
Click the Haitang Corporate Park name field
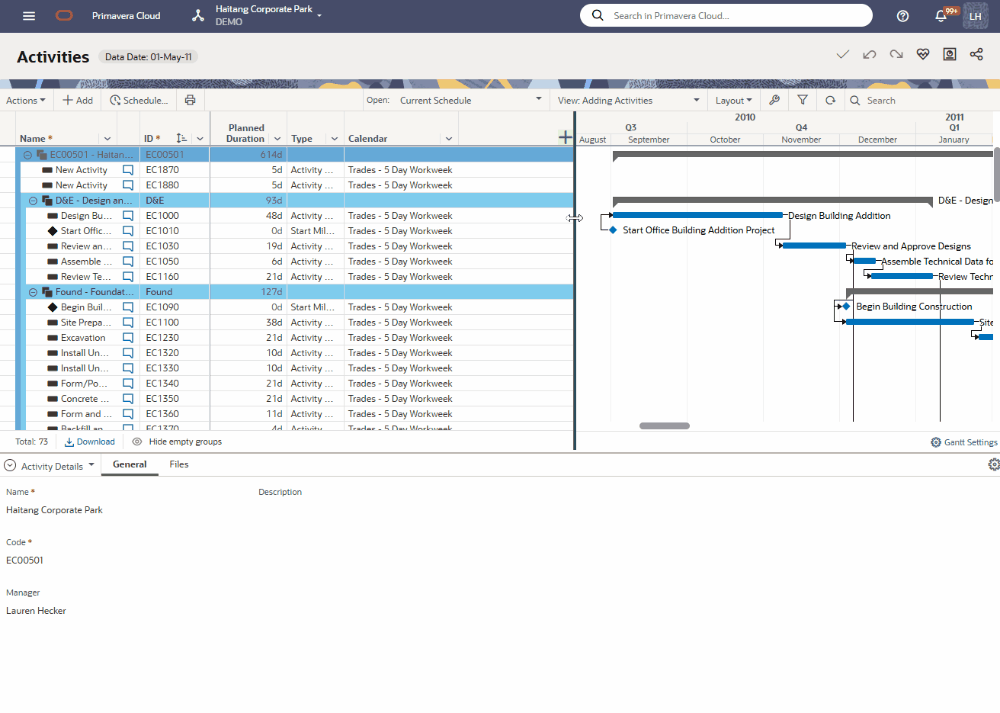[54, 510]
